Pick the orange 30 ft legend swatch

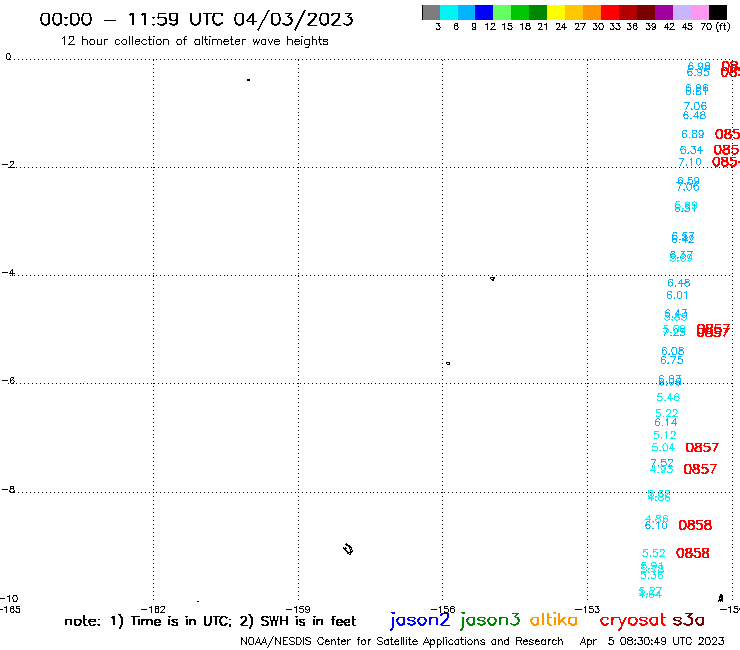pyautogui.click(x=592, y=12)
